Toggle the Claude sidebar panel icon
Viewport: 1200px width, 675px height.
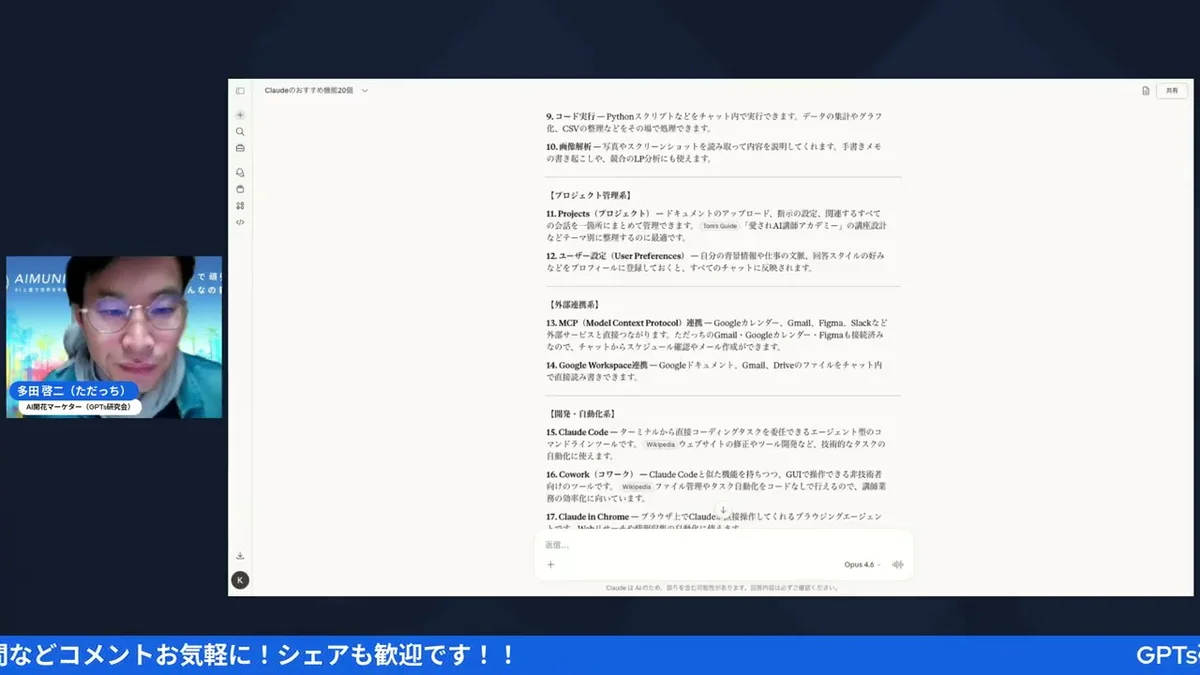coord(240,90)
